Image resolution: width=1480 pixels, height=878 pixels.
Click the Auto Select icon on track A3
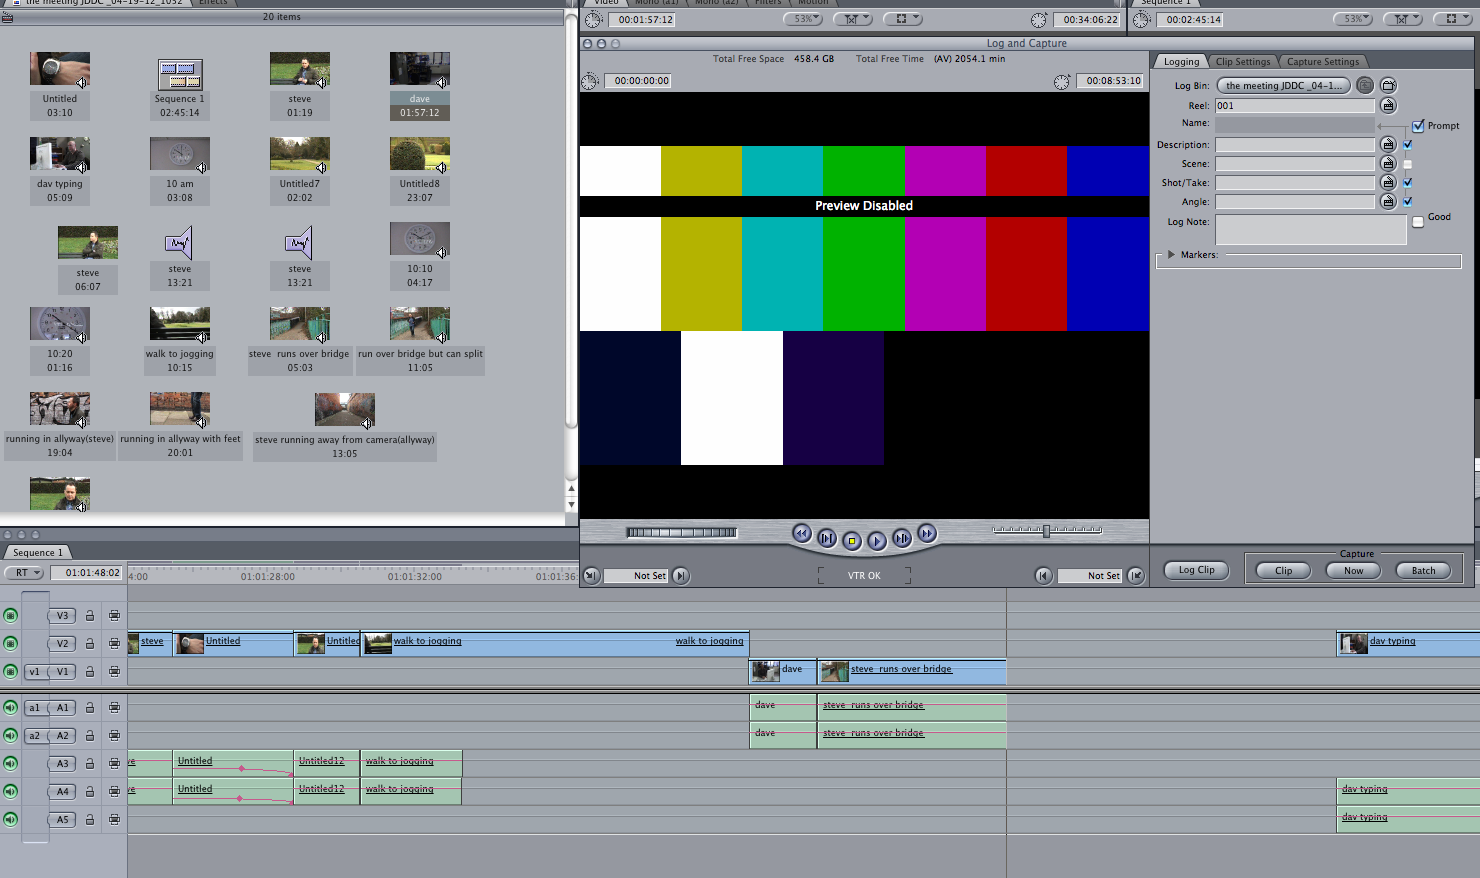coord(115,763)
